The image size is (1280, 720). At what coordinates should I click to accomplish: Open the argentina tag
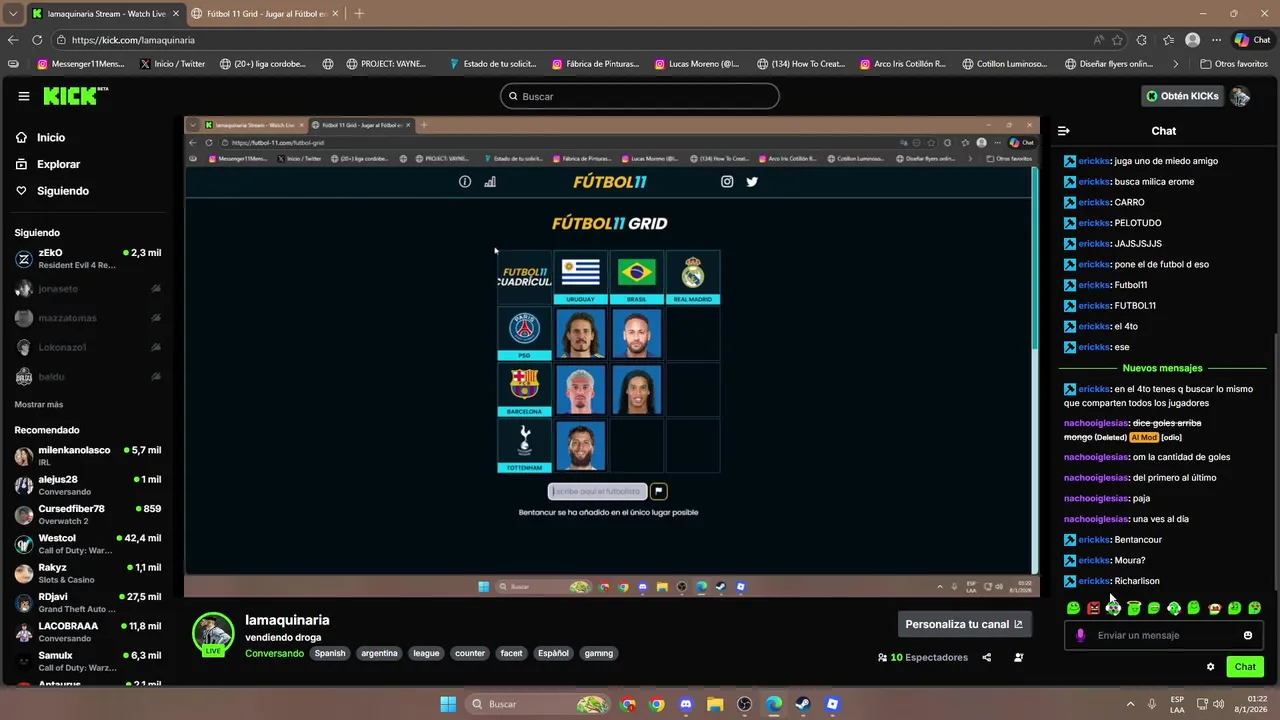[379, 653]
